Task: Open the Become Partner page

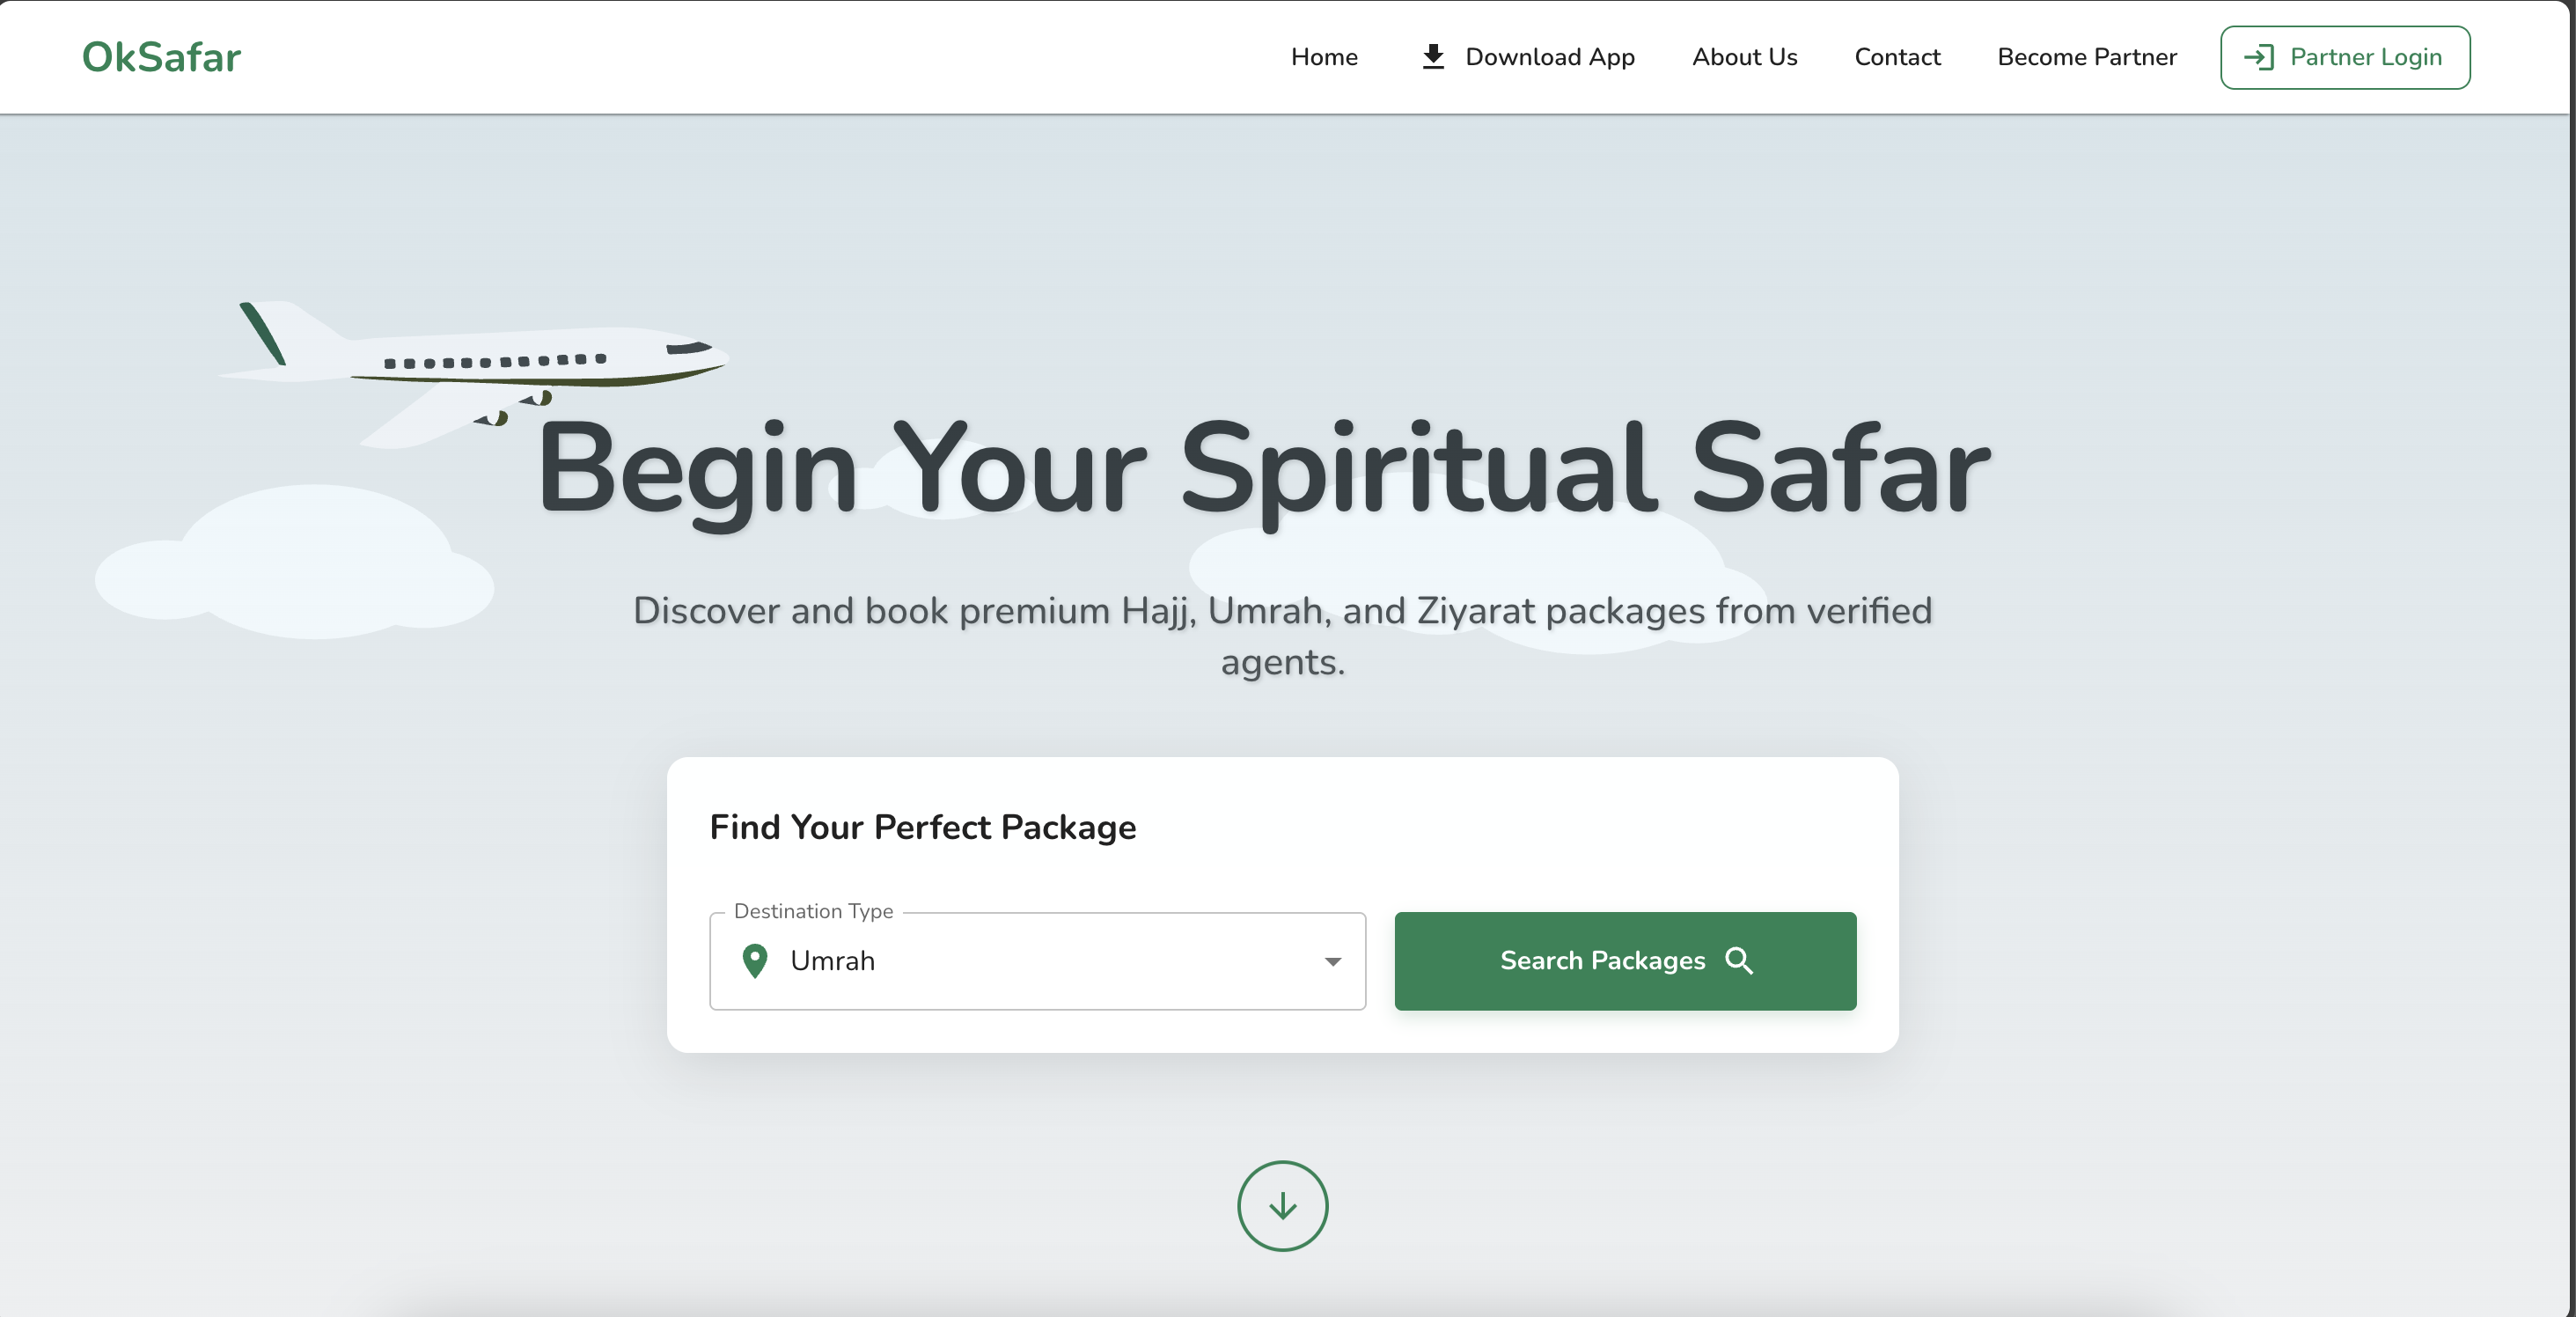Action: click(x=2086, y=57)
